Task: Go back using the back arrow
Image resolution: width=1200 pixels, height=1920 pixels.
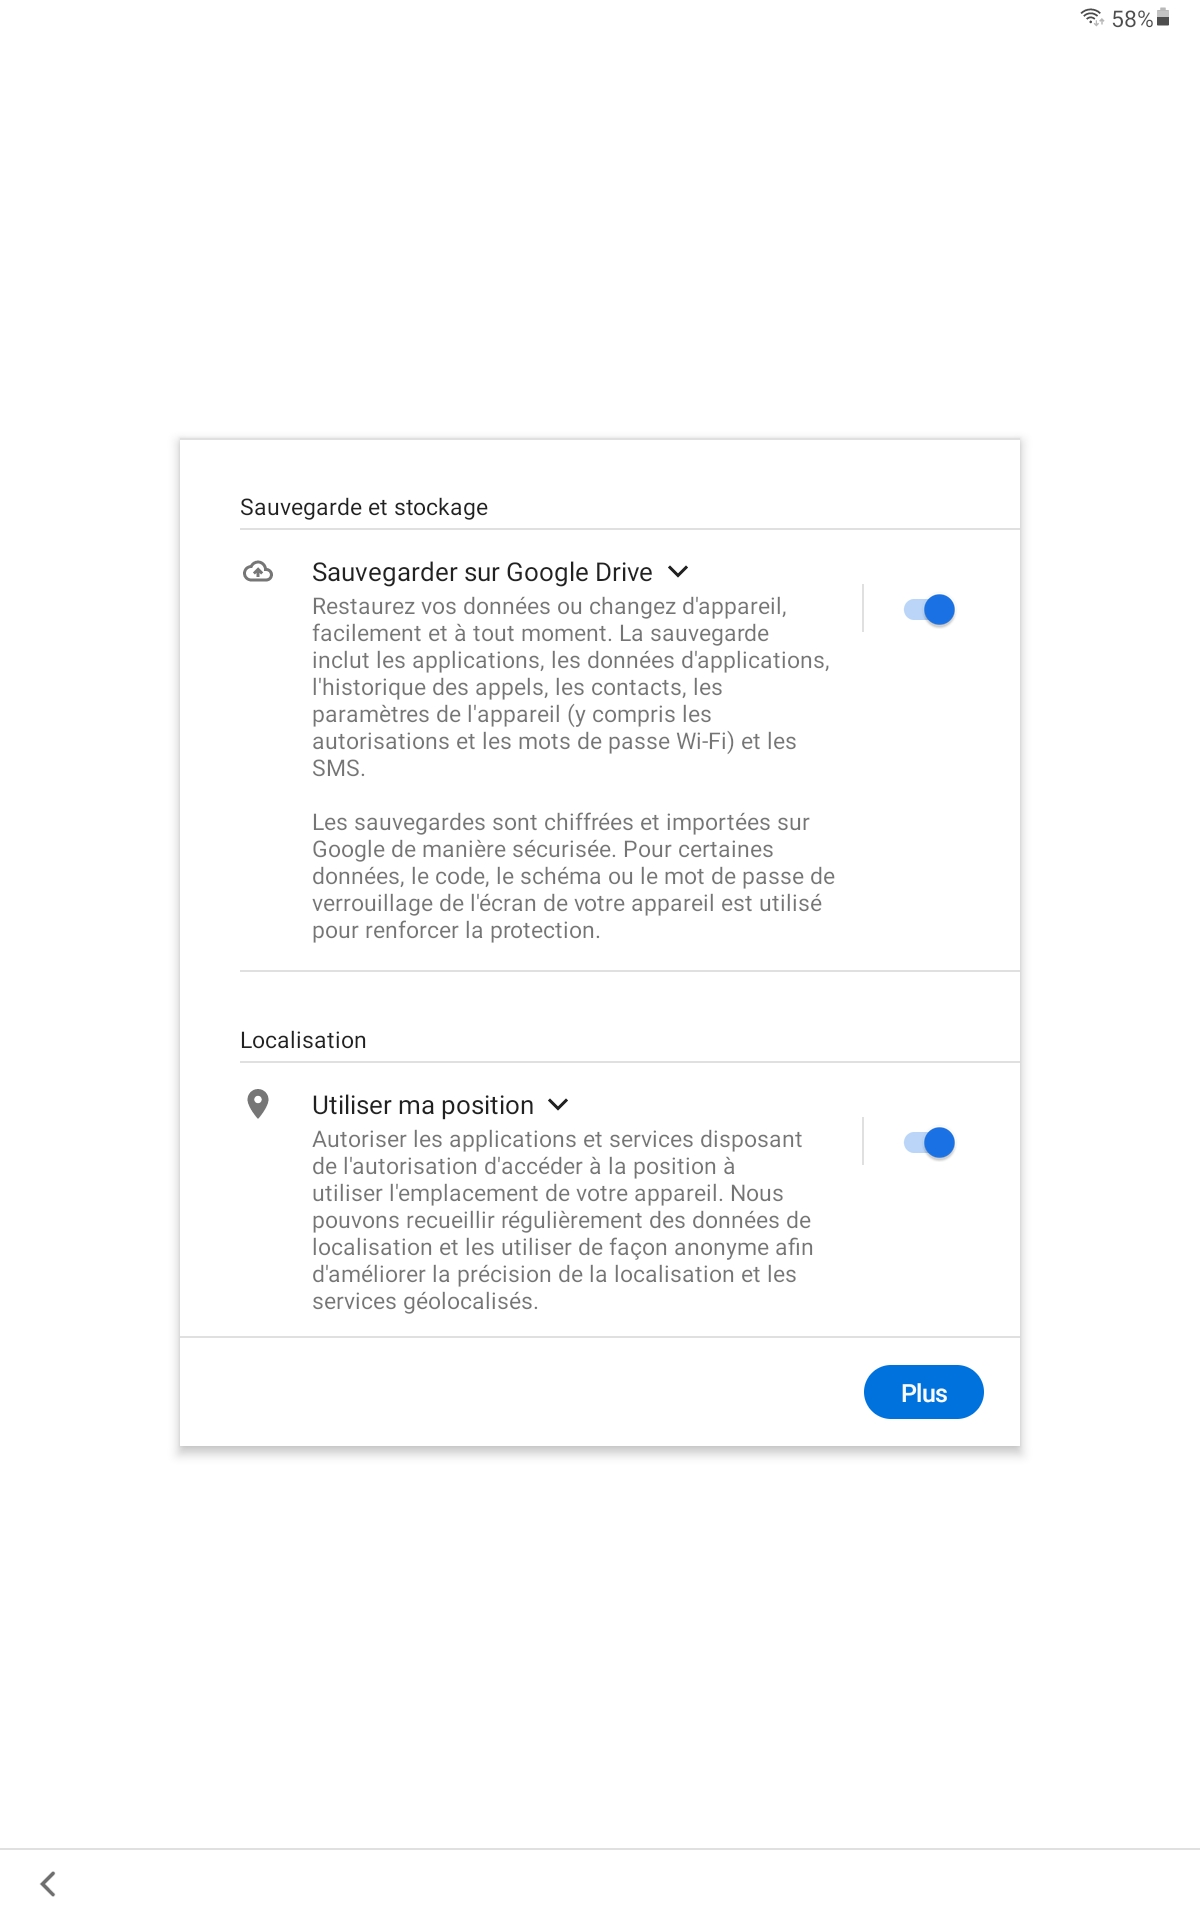Action: coord(48,1884)
